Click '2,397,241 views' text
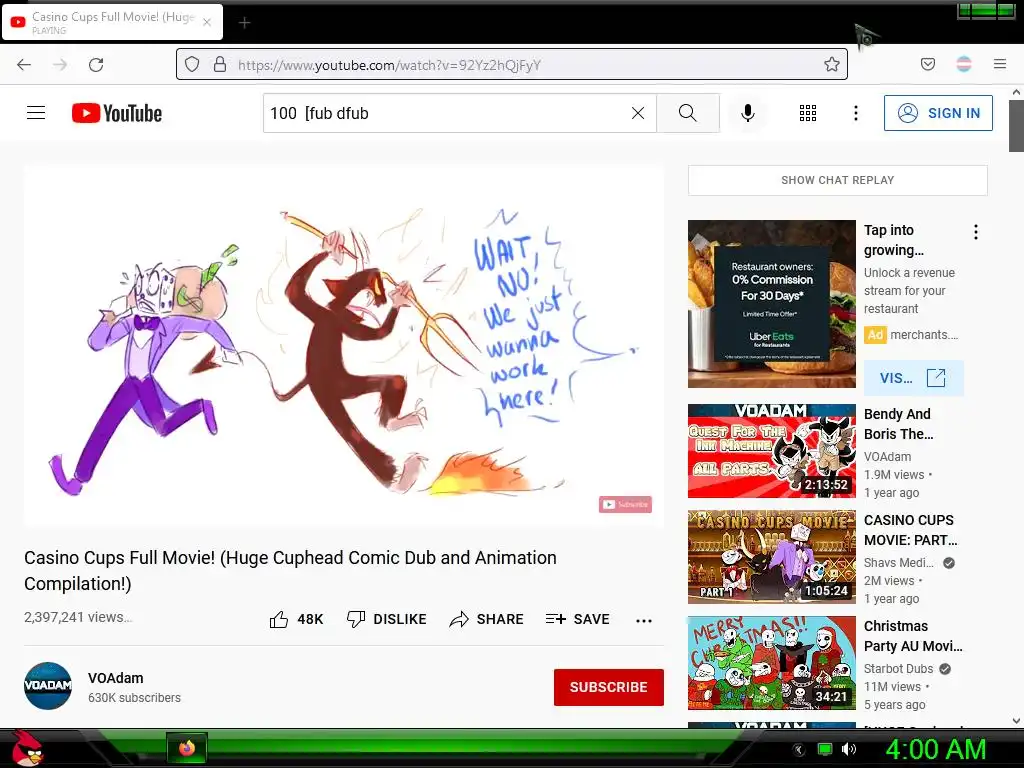This screenshot has height=768, width=1024. click(78, 617)
